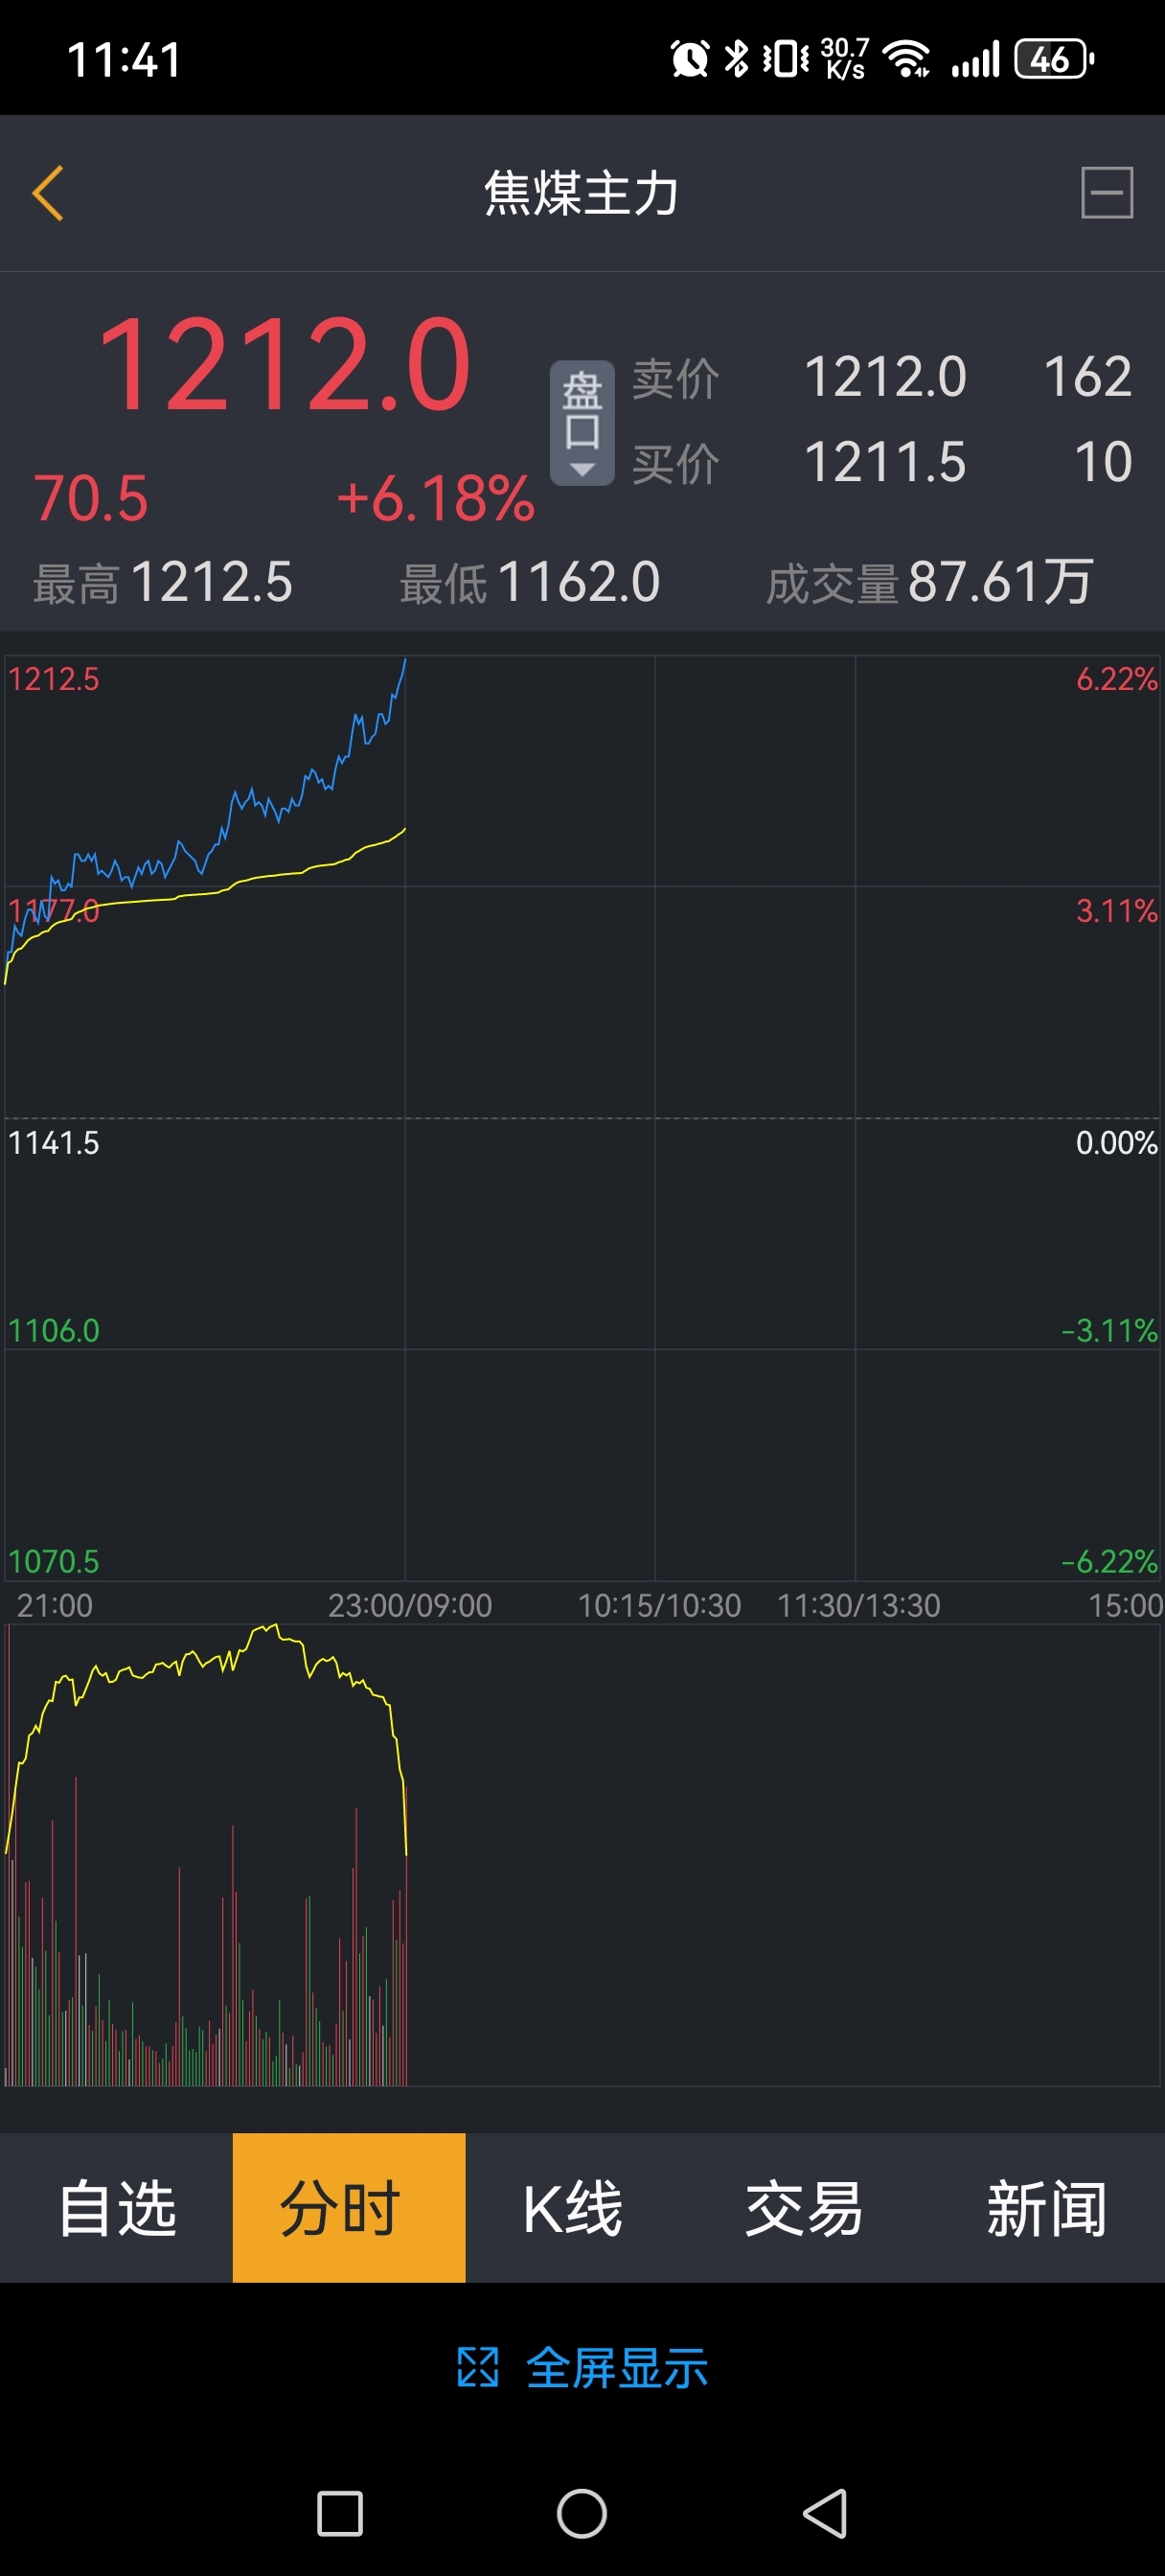The height and width of the screenshot is (2576, 1165).
Task: Tap the 15:00 time axis label
Action: (x=1125, y=1606)
